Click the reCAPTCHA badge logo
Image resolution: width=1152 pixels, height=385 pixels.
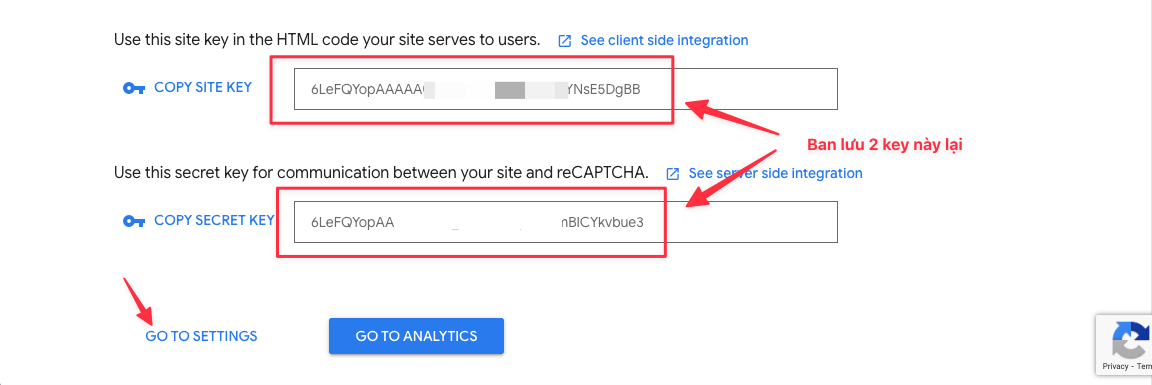[x=1132, y=339]
